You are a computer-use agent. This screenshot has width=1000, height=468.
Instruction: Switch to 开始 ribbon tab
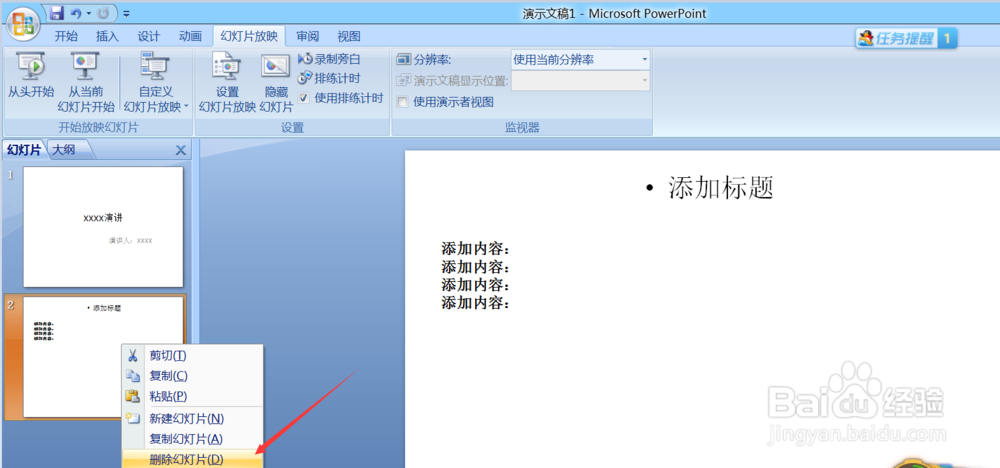coord(66,36)
